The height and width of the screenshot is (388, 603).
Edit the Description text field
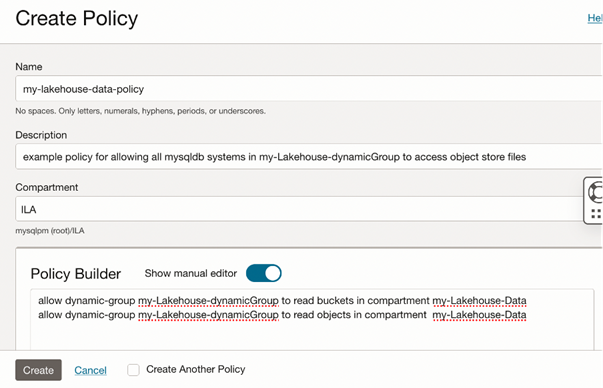pyautogui.click(x=309, y=157)
